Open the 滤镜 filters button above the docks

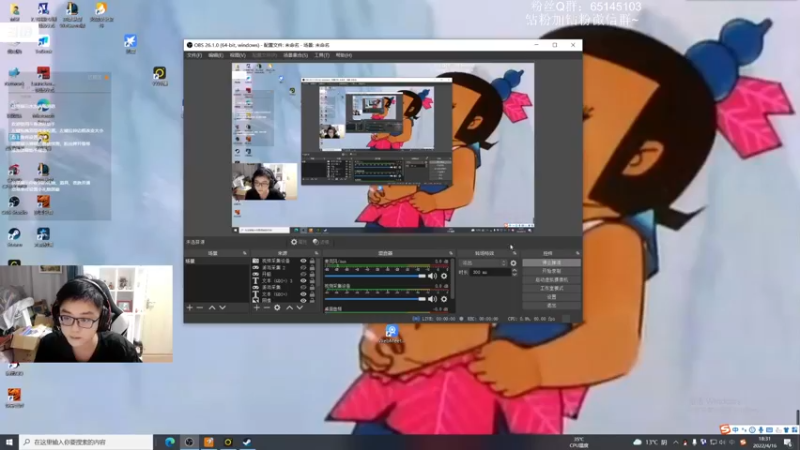pyautogui.click(x=321, y=242)
